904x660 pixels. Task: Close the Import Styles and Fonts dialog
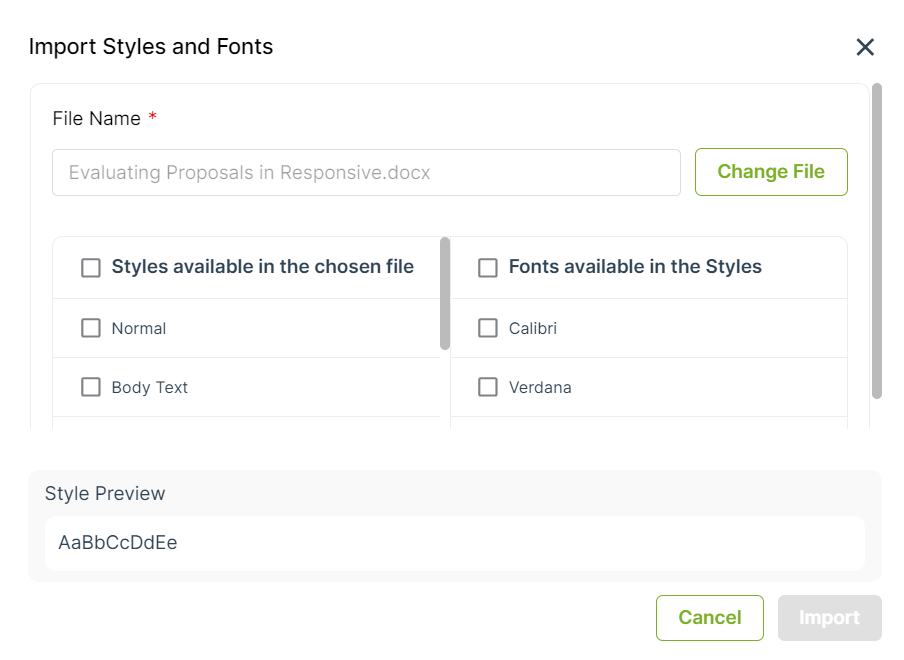[x=865, y=47]
